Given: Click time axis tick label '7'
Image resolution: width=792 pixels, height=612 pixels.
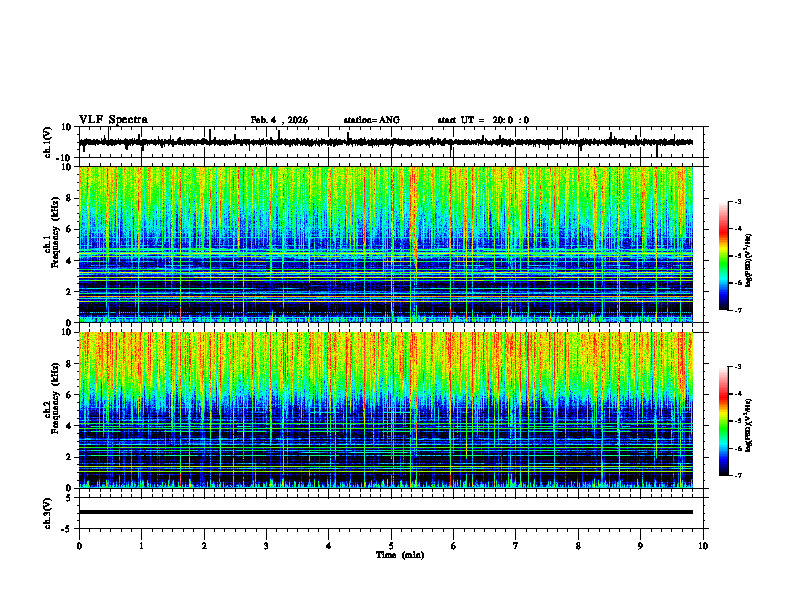Looking at the screenshot, I should click(x=516, y=546).
